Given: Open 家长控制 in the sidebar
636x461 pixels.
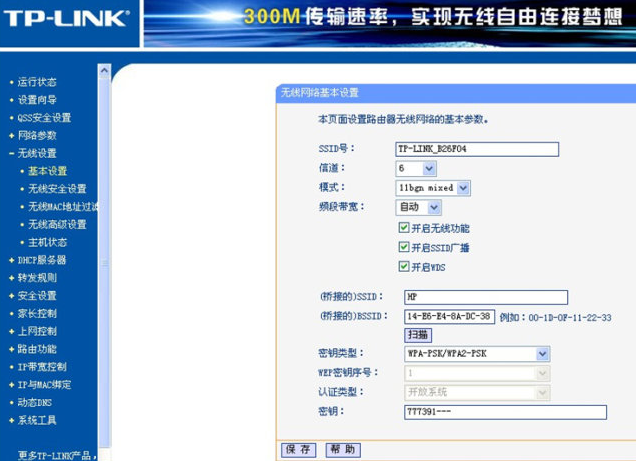Looking at the screenshot, I should (37, 314).
